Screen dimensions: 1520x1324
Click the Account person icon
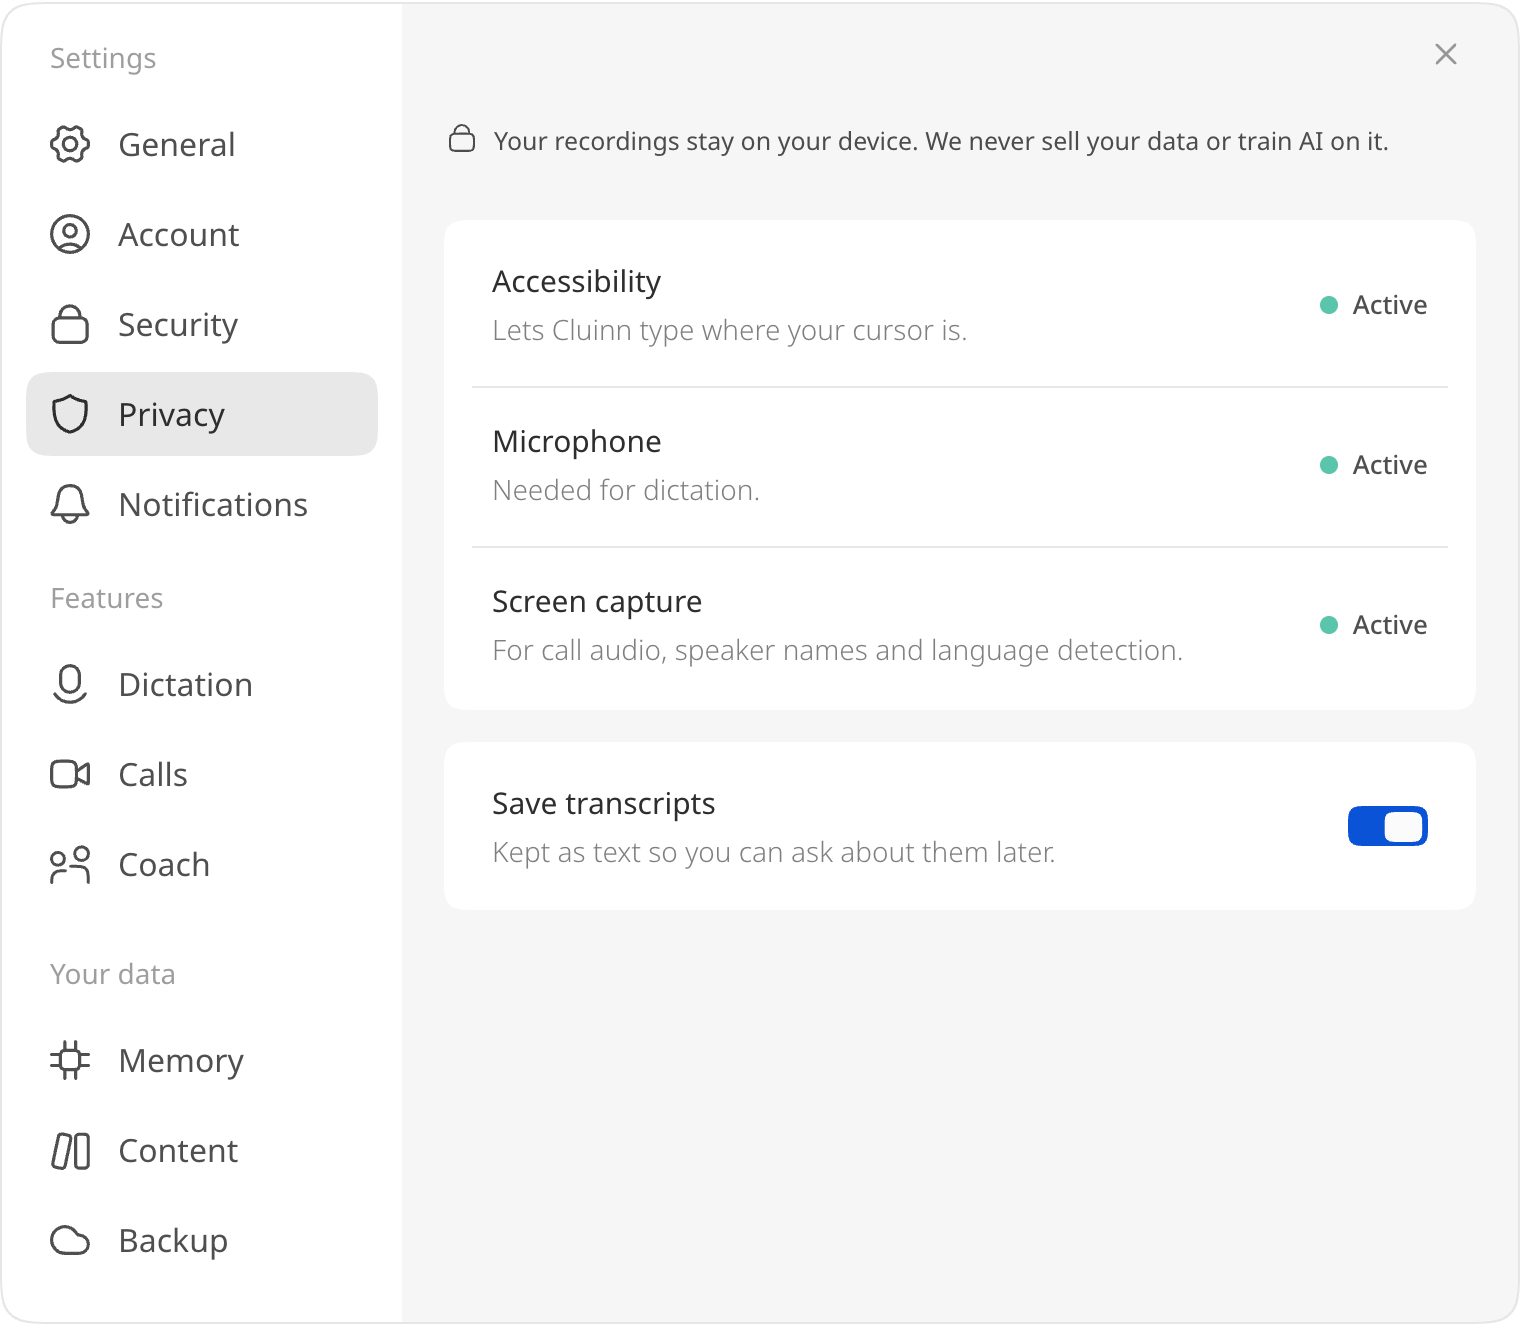[x=70, y=235]
